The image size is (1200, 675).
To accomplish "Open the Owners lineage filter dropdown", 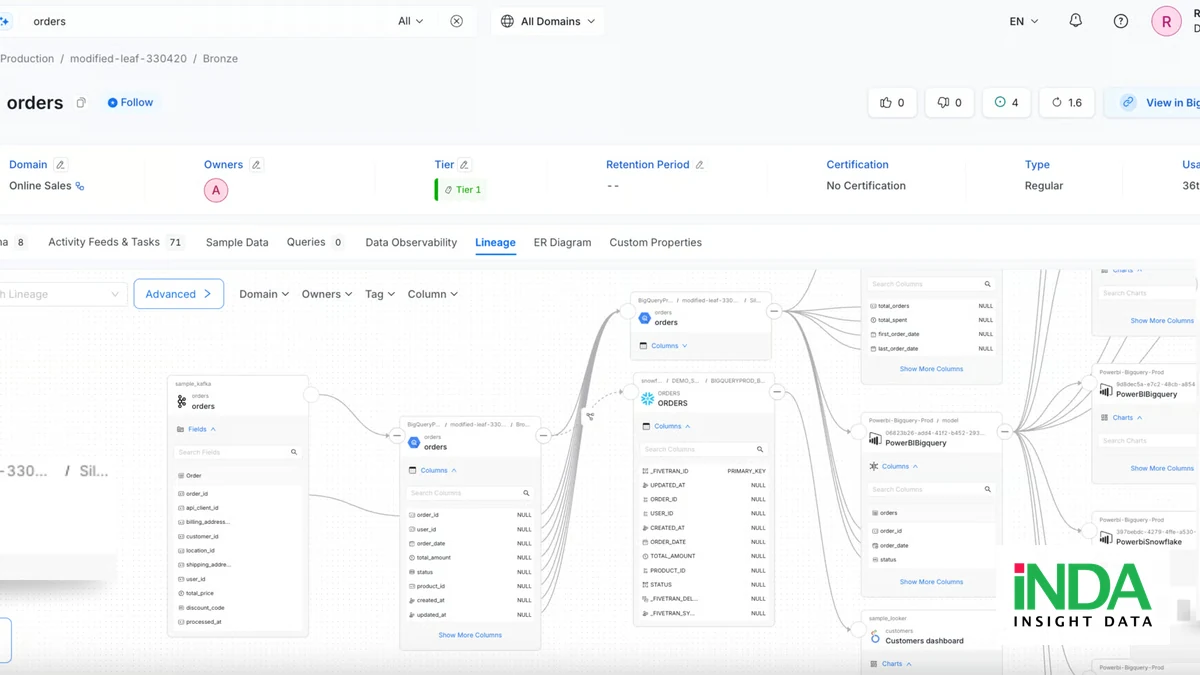I will tap(327, 294).
